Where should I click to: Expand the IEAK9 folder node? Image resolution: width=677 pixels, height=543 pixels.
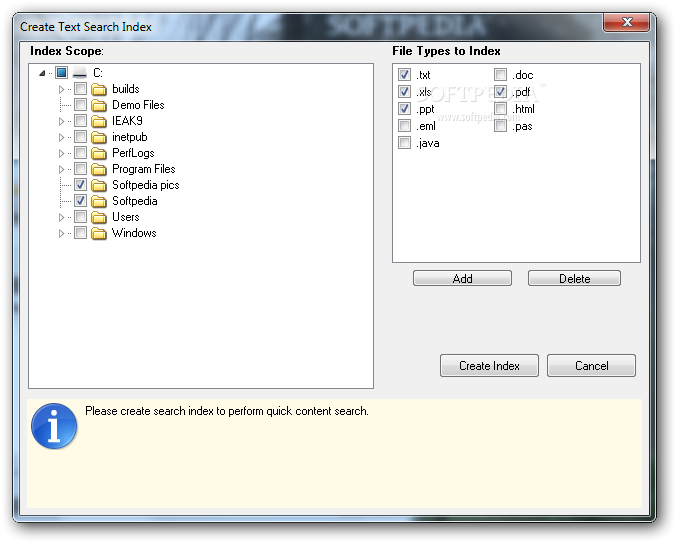[61, 121]
